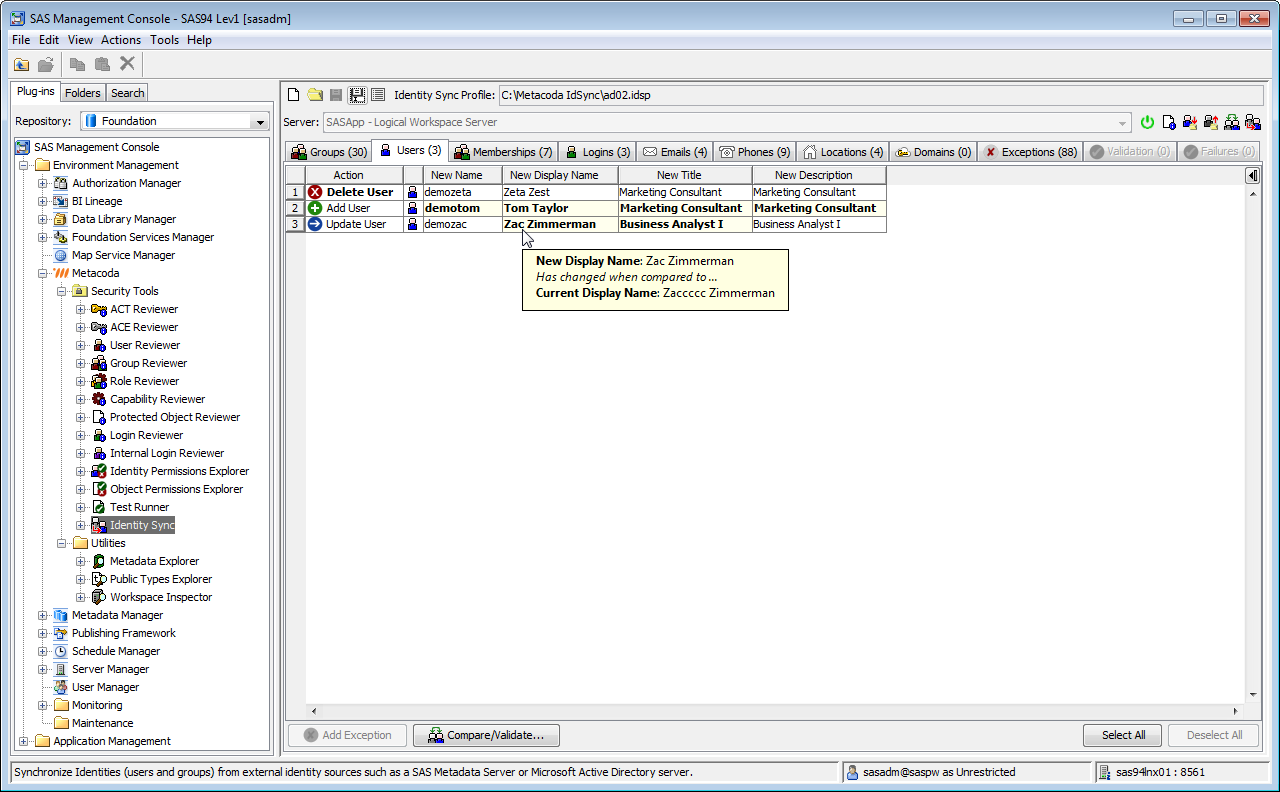
Task: Expand the Identity Sync node
Action: coord(80,525)
